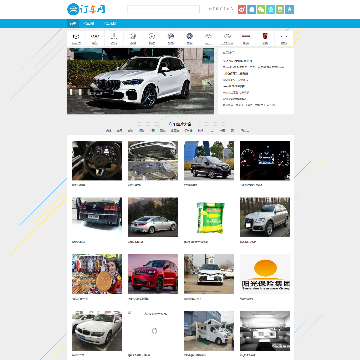Viewport: 360px width, 360px height.
Task: Open the grayscale interior room thumbnail
Action: (265, 331)
